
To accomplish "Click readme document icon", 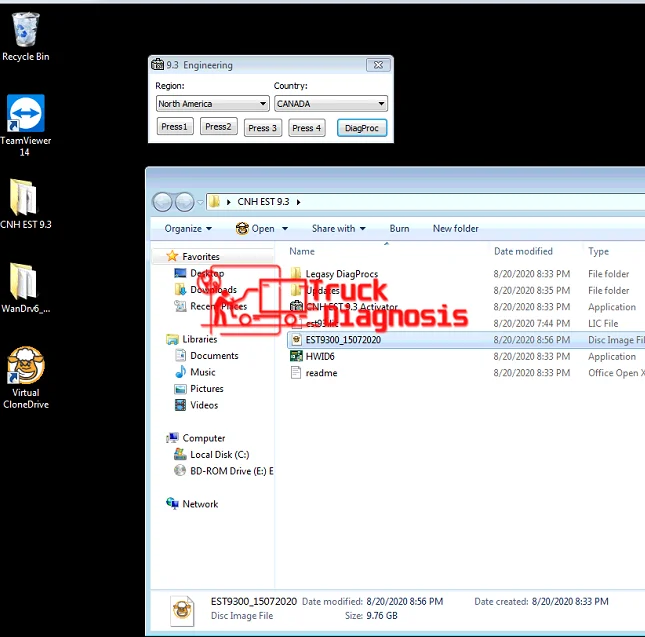I will (296, 373).
